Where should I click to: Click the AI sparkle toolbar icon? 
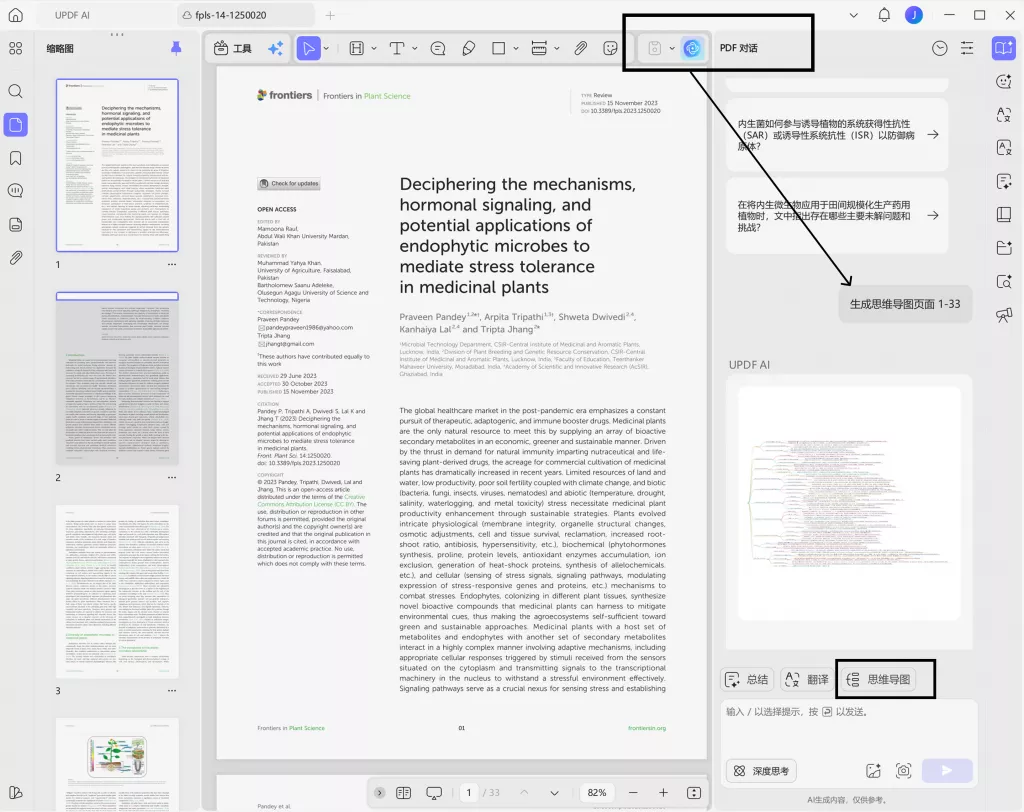point(276,48)
